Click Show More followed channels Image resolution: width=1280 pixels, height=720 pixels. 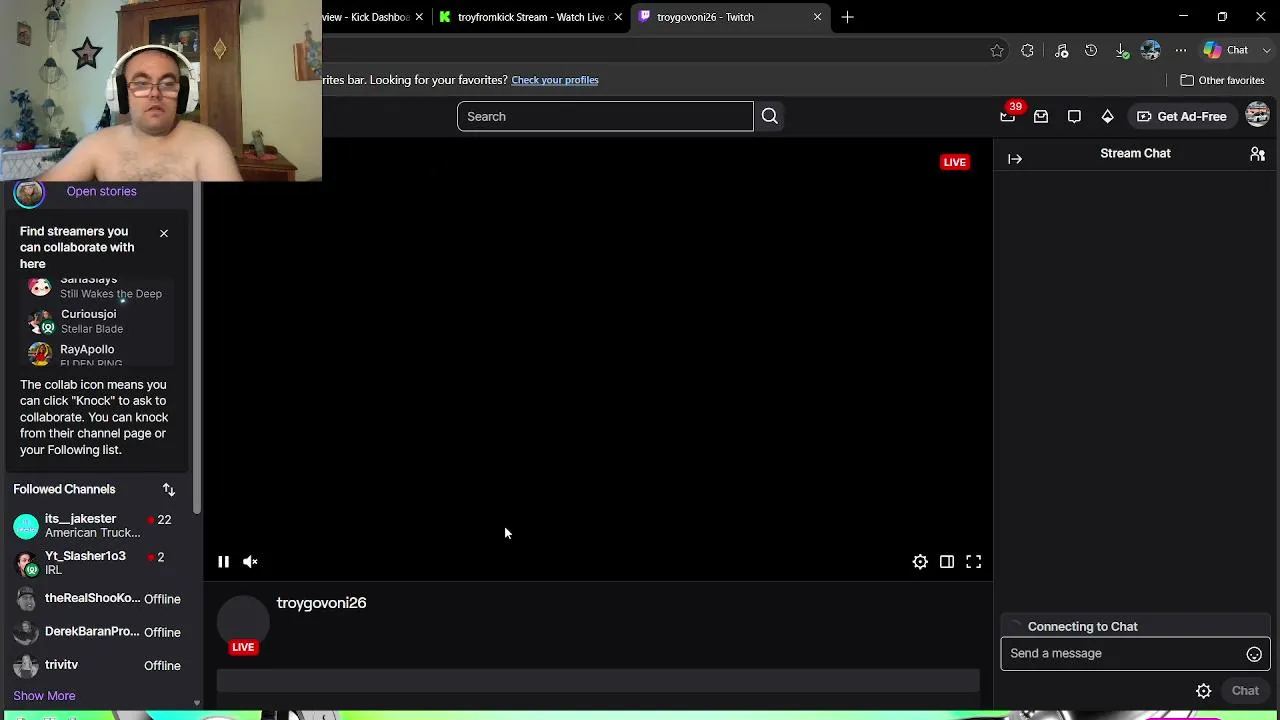(x=44, y=696)
